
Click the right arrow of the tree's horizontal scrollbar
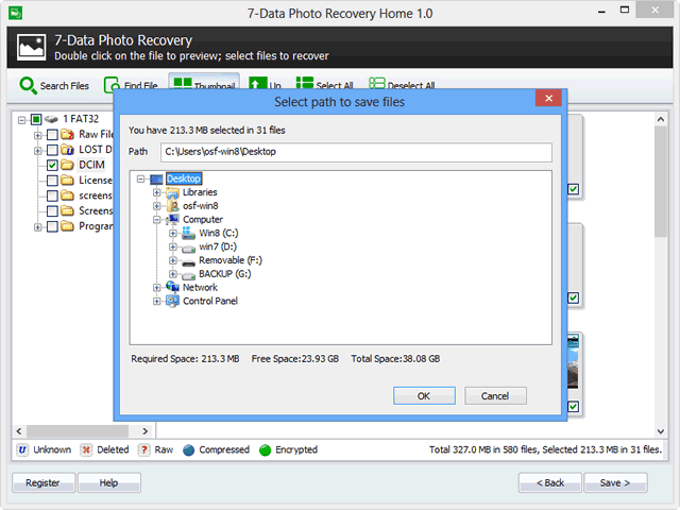click(146, 431)
